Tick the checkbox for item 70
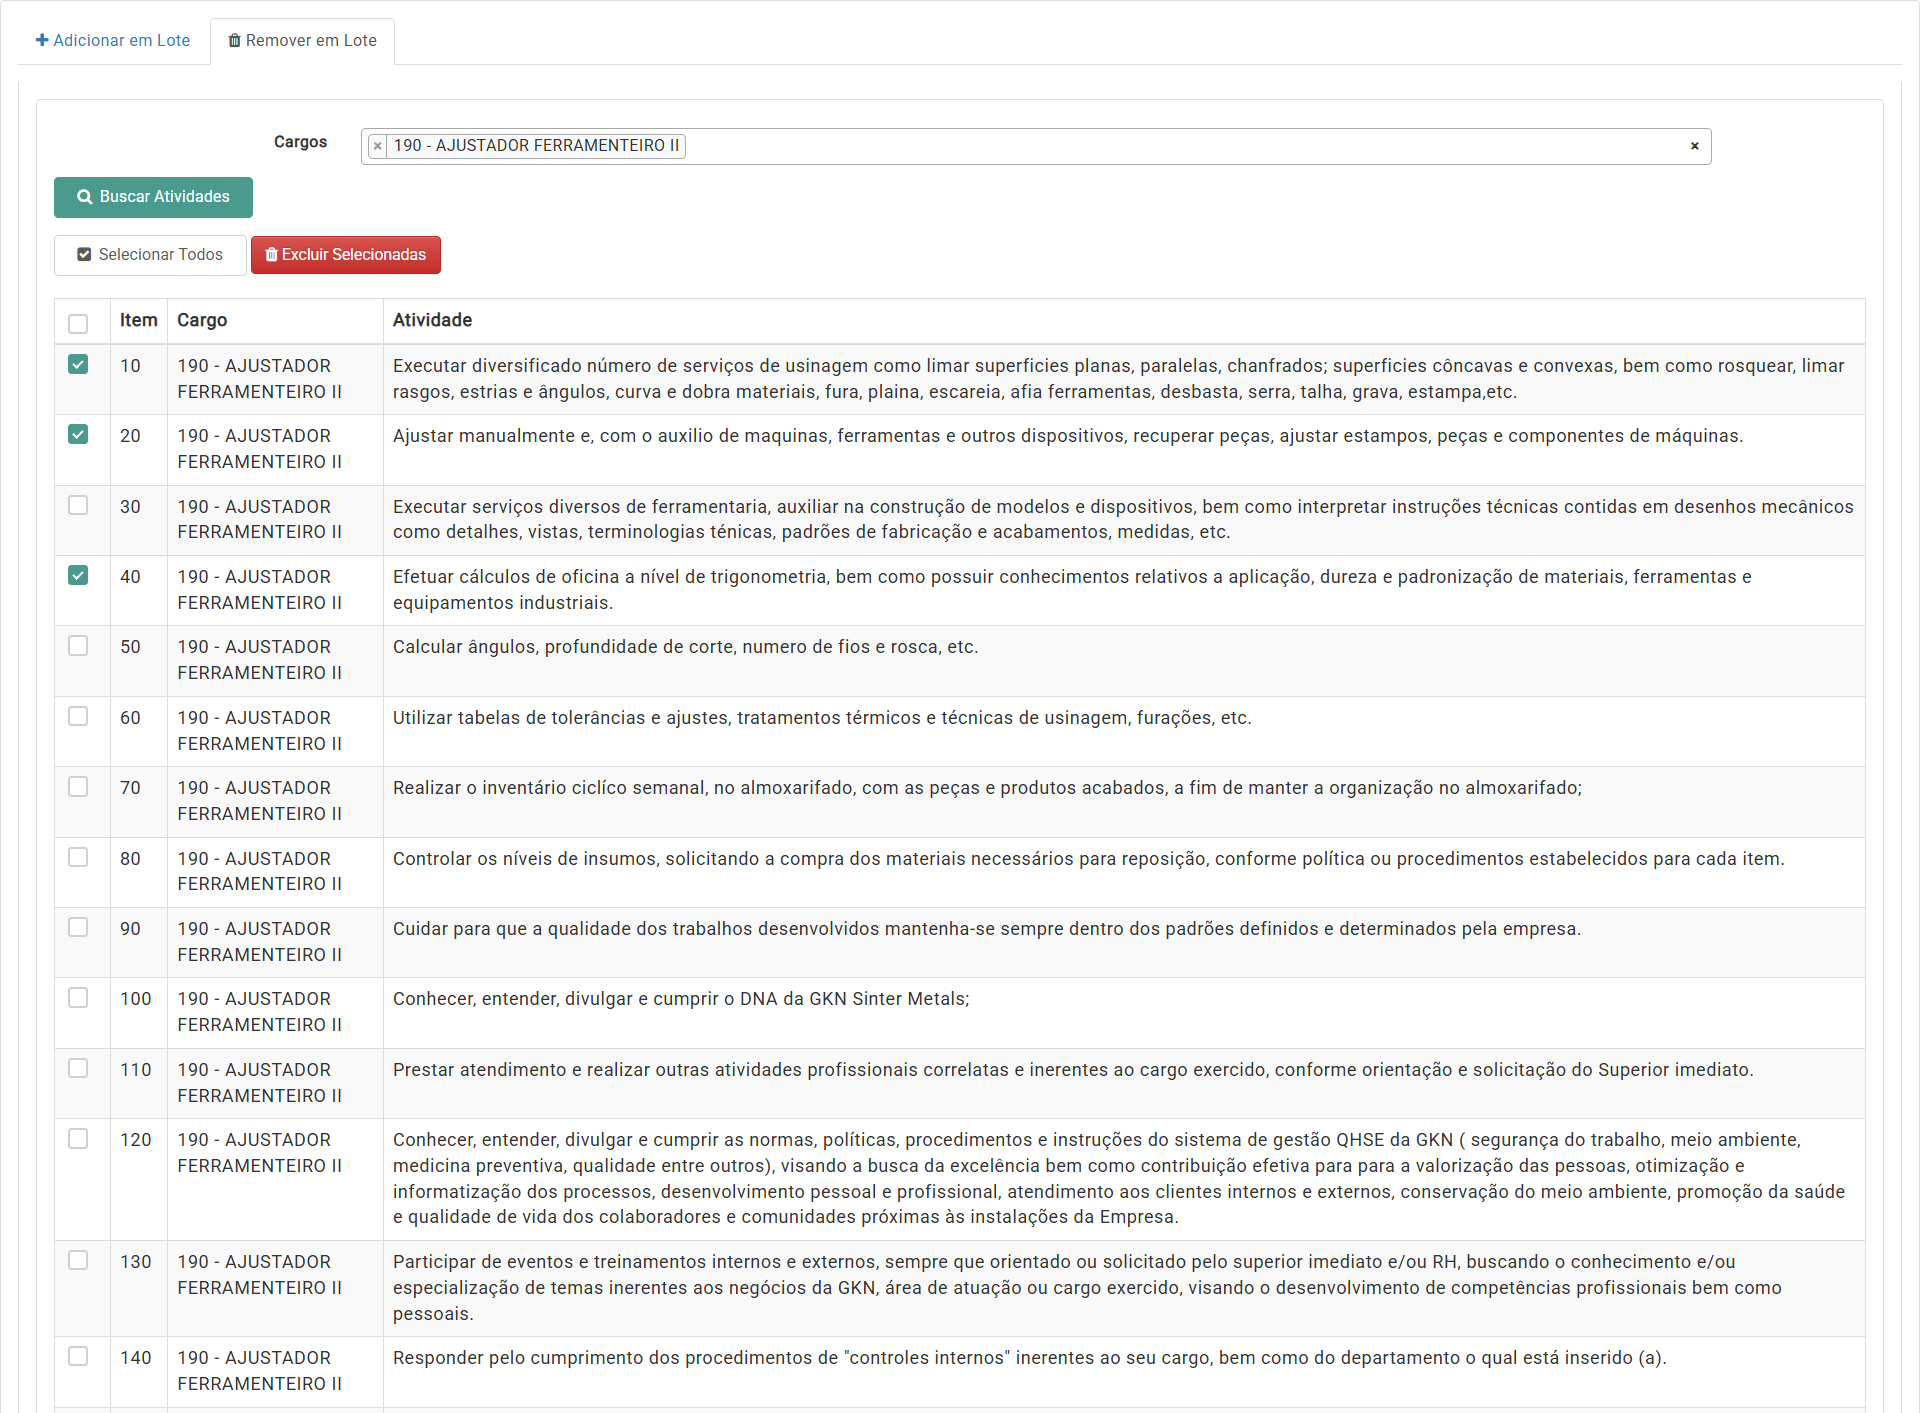Viewport: 1920px width, 1413px height. tap(78, 787)
